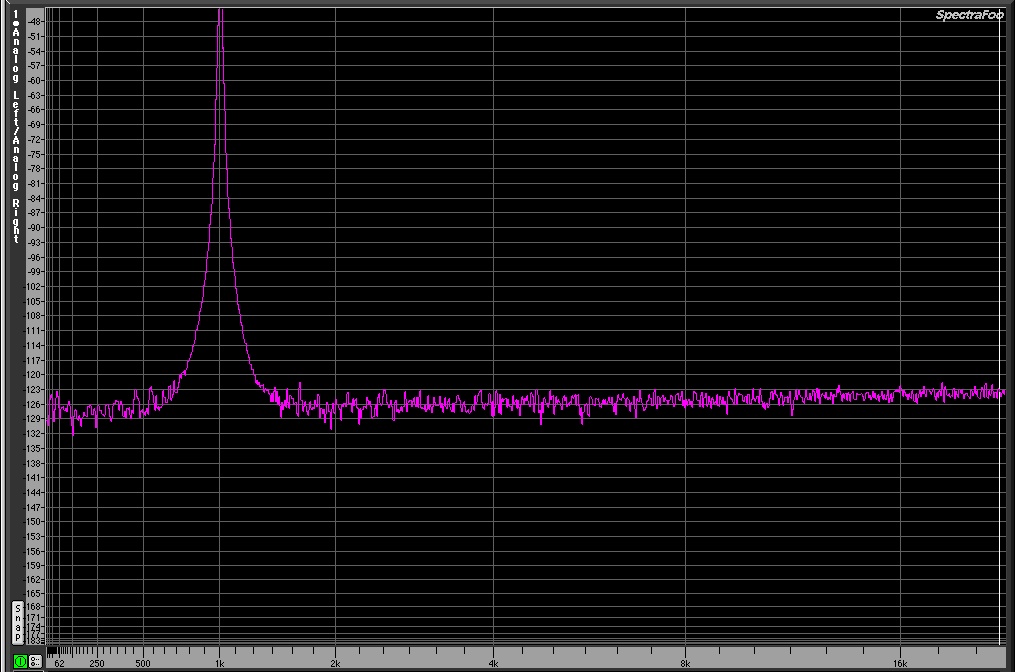The image size is (1016, 672).
Task: Click the 250 frequency axis label
Action: (x=97, y=664)
